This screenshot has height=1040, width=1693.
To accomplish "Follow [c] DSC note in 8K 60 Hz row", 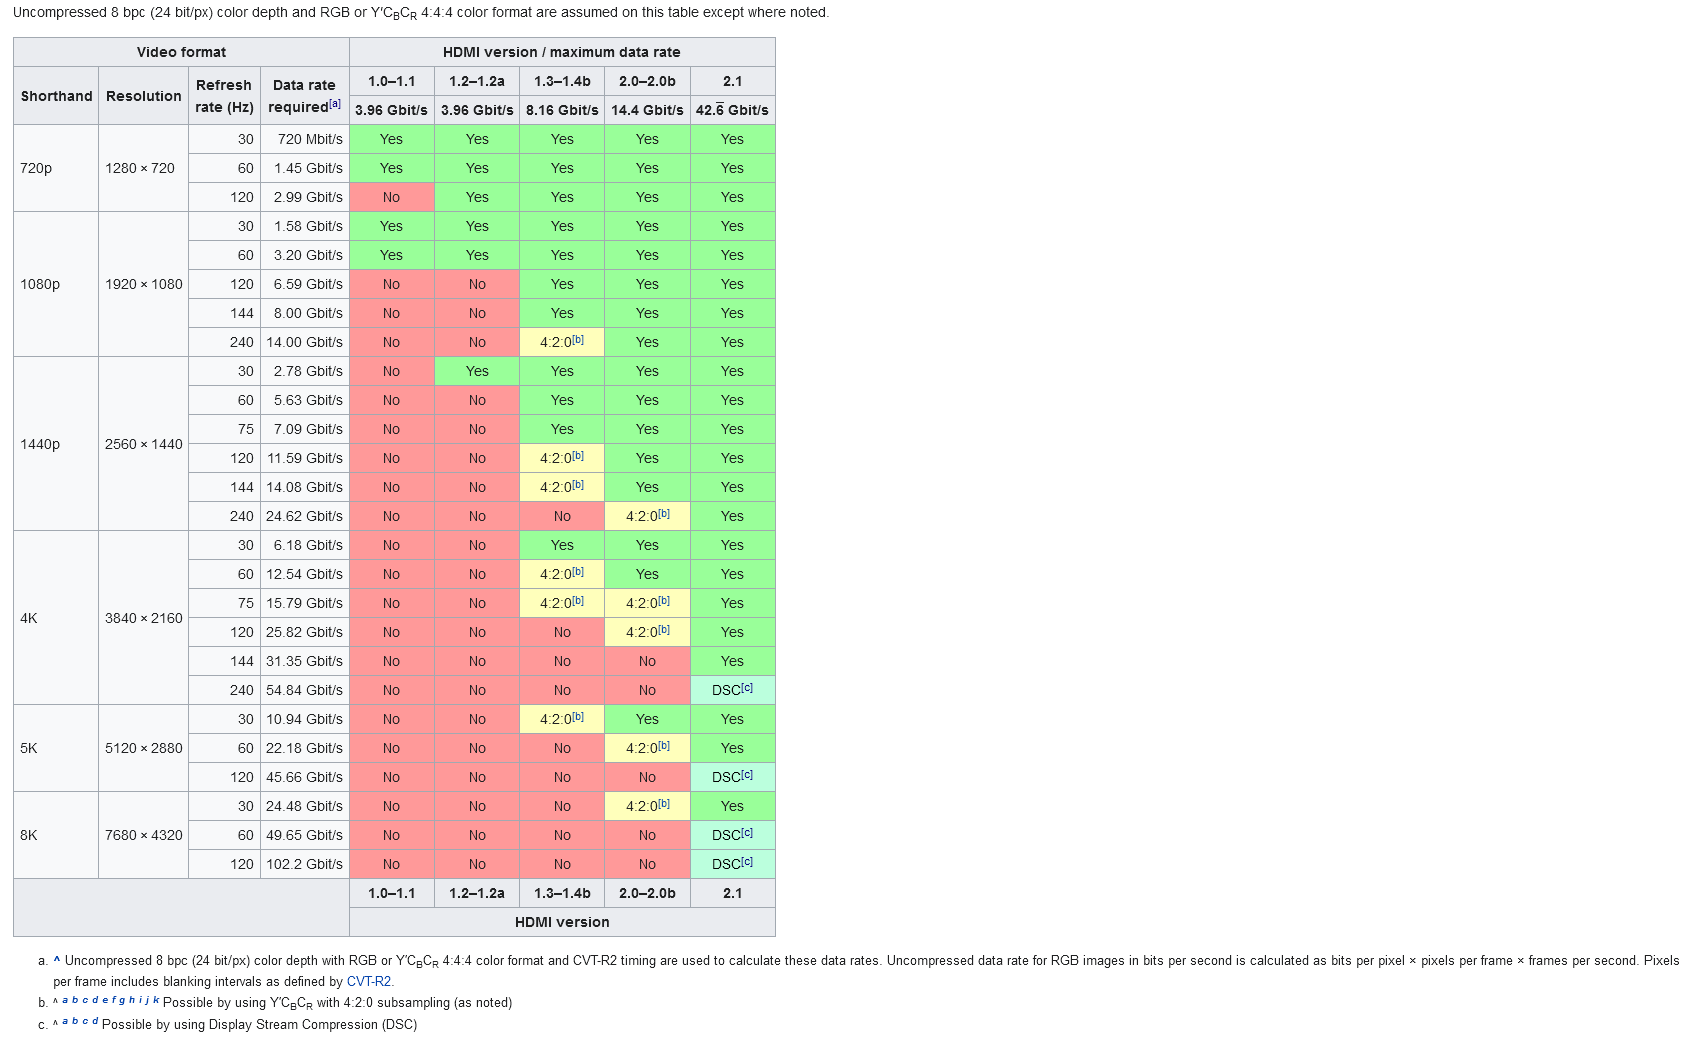I will click(x=747, y=833).
